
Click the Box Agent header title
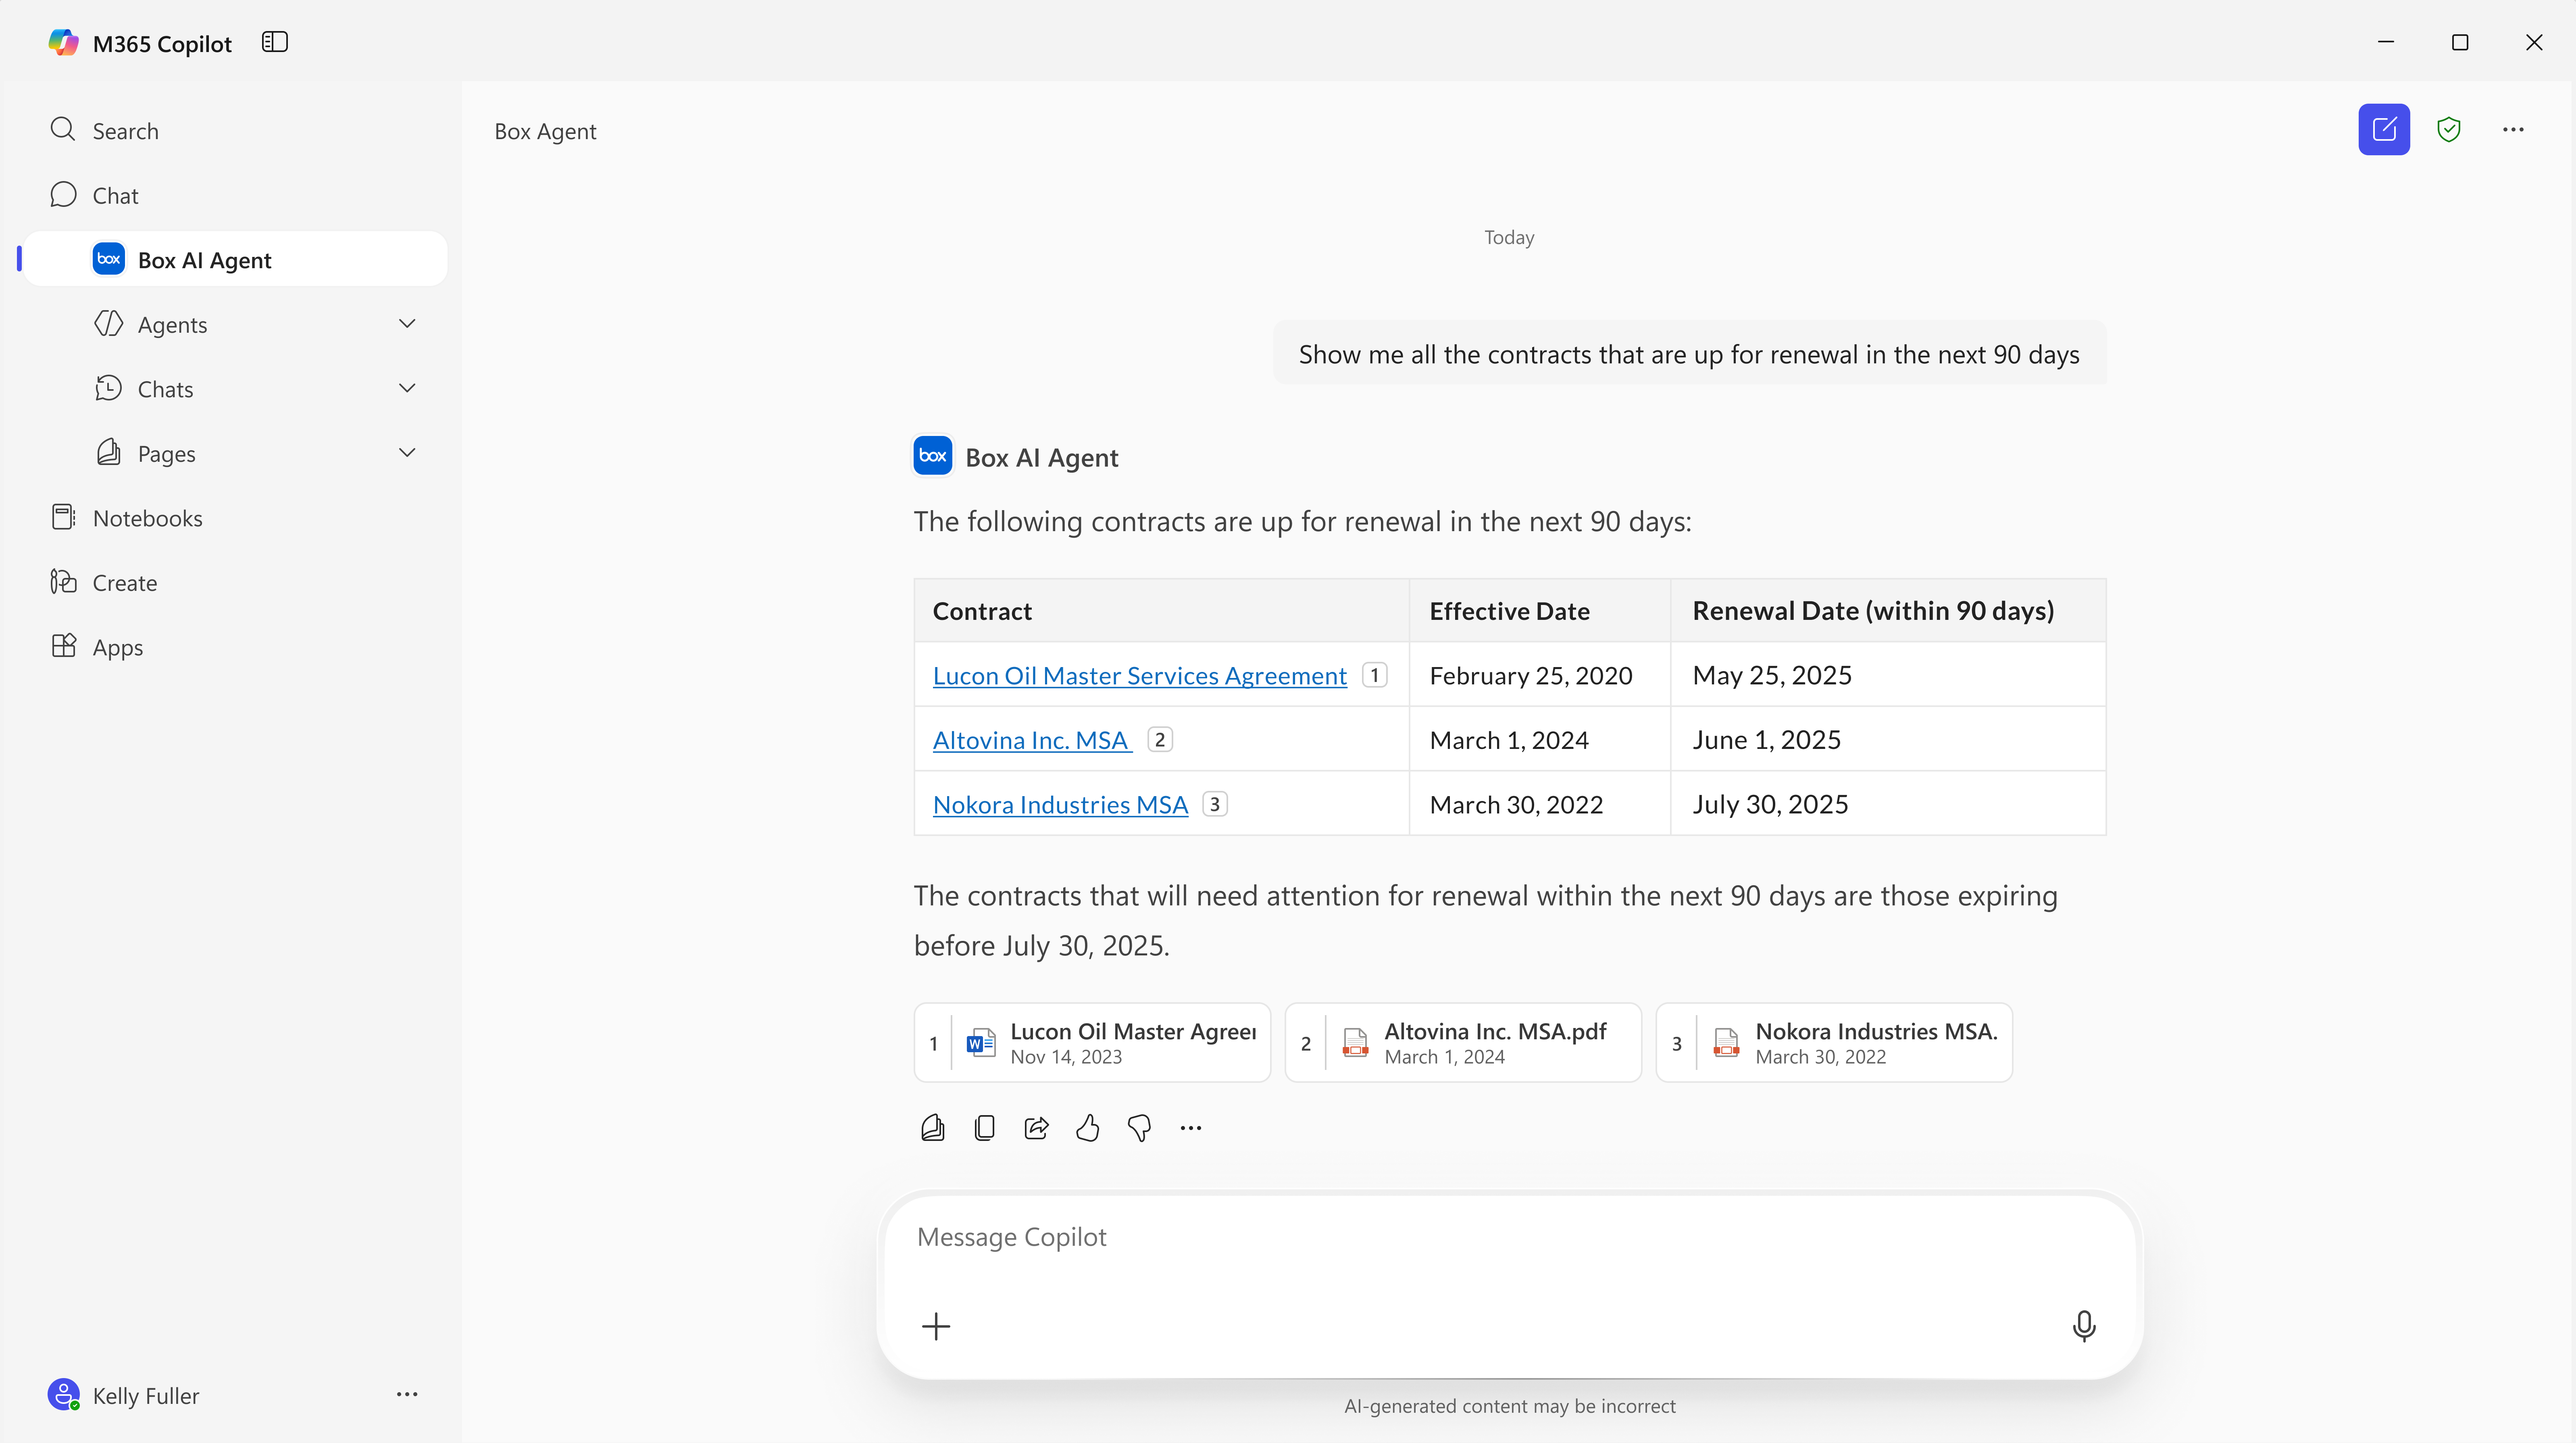pos(545,131)
